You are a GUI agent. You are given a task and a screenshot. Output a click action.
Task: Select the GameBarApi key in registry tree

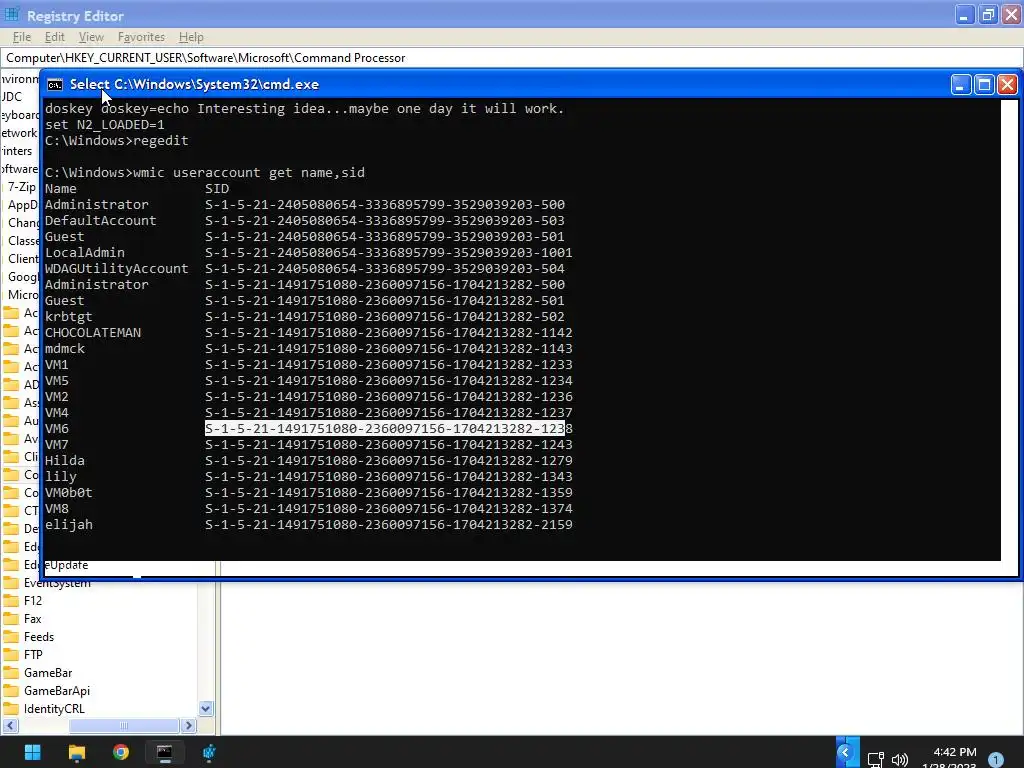[x=57, y=691]
